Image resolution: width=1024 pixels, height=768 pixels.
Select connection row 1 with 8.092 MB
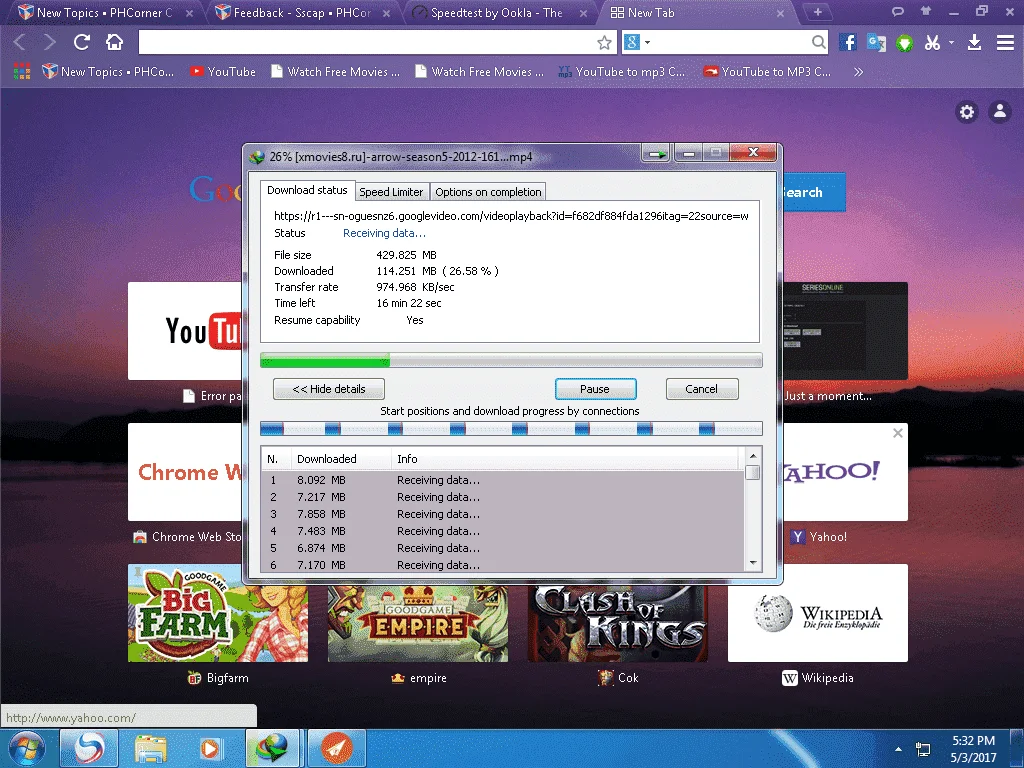click(503, 480)
